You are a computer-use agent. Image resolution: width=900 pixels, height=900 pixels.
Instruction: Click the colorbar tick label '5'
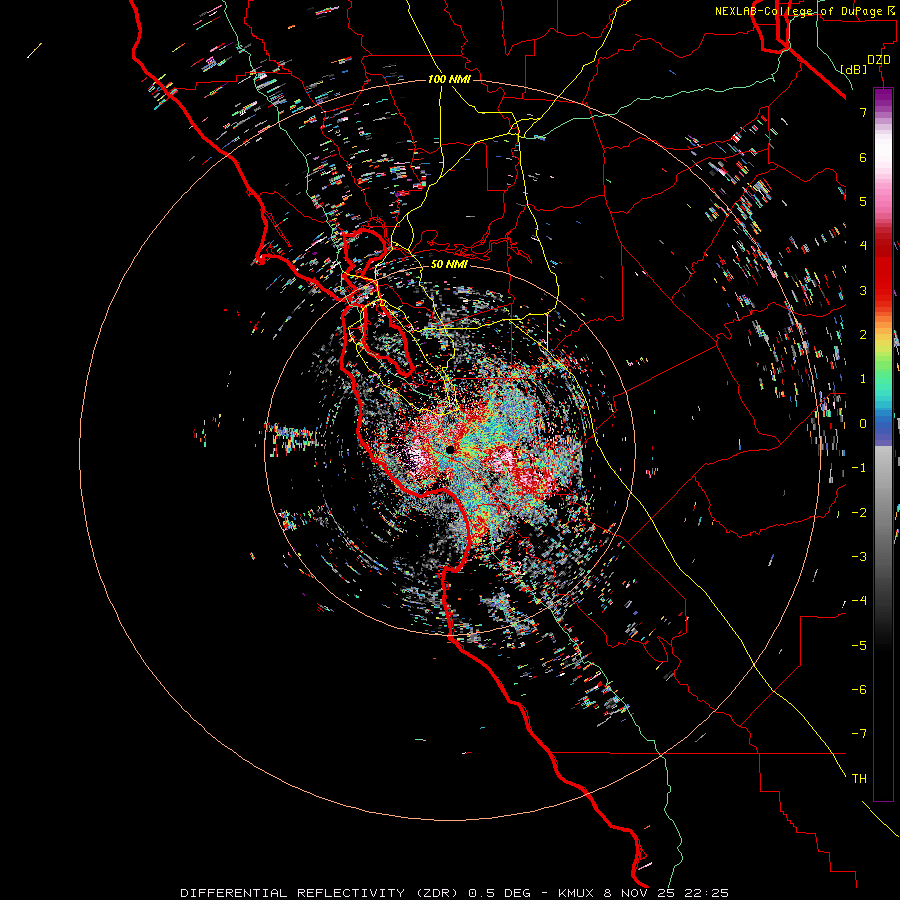(863, 201)
